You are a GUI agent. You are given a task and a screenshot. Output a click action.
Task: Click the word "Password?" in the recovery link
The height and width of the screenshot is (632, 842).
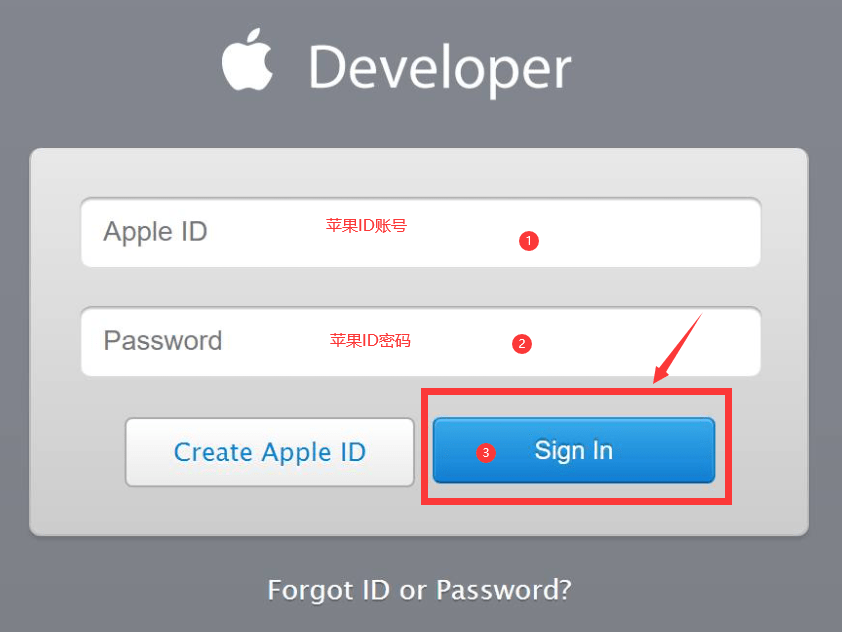point(504,590)
